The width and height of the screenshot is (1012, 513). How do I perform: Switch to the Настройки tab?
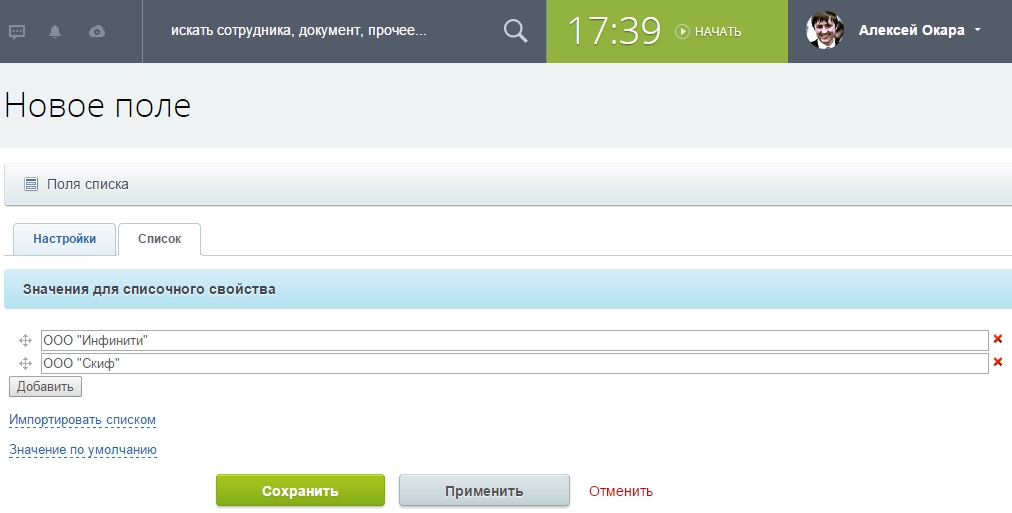pos(65,240)
